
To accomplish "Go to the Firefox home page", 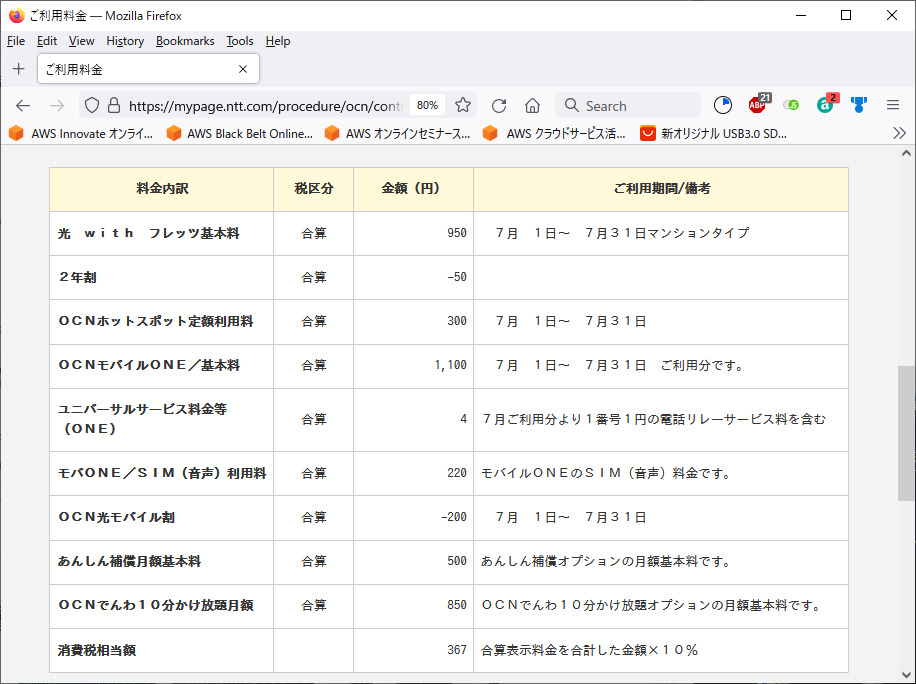I will point(532,105).
